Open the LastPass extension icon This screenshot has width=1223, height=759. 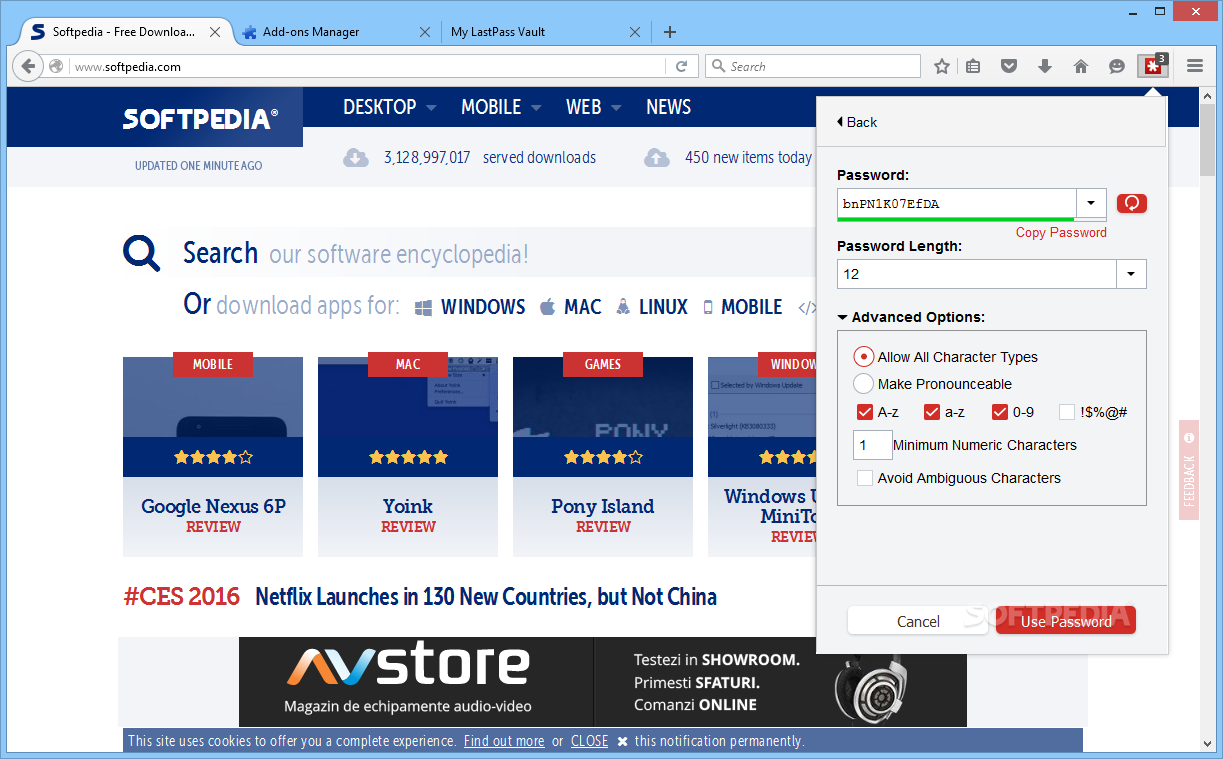point(1153,66)
